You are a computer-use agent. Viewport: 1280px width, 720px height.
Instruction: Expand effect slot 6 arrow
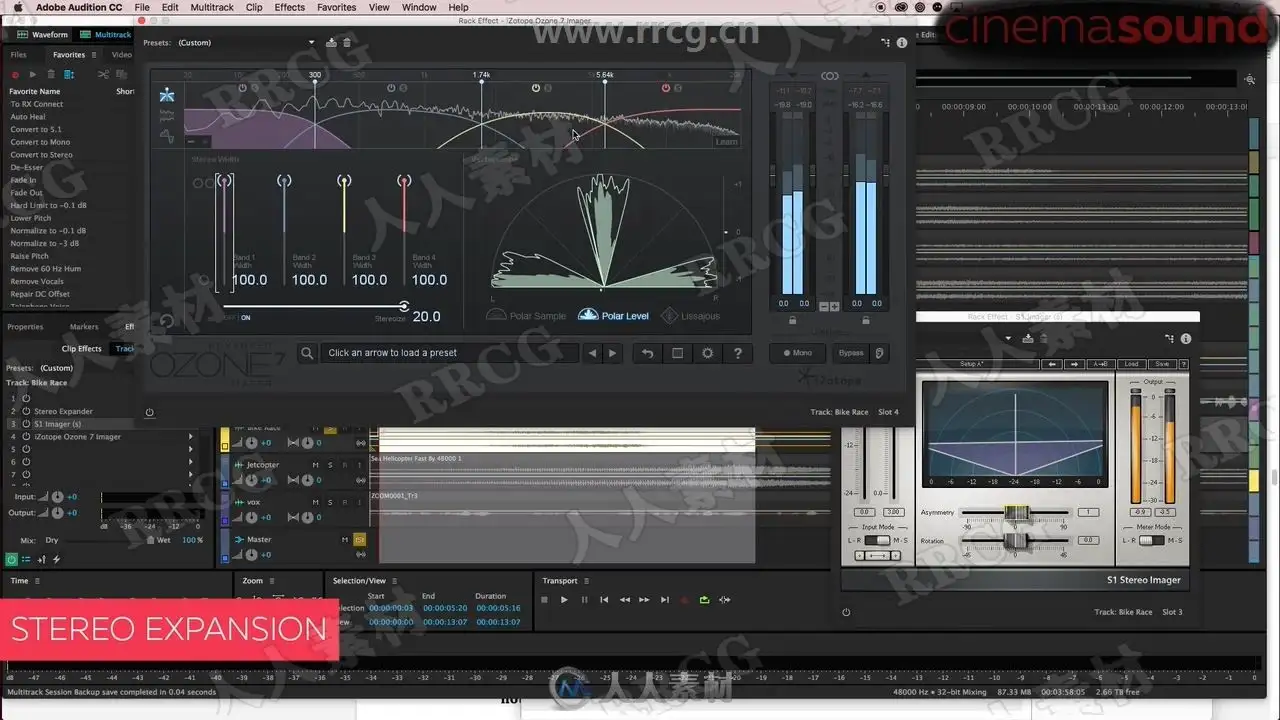(x=190, y=462)
